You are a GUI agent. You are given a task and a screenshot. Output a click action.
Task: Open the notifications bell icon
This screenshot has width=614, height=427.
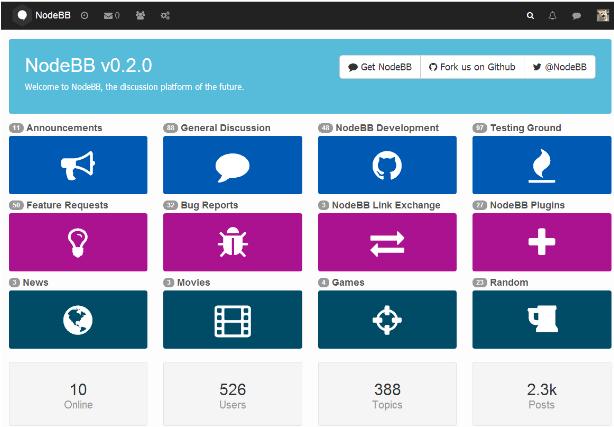point(553,16)
